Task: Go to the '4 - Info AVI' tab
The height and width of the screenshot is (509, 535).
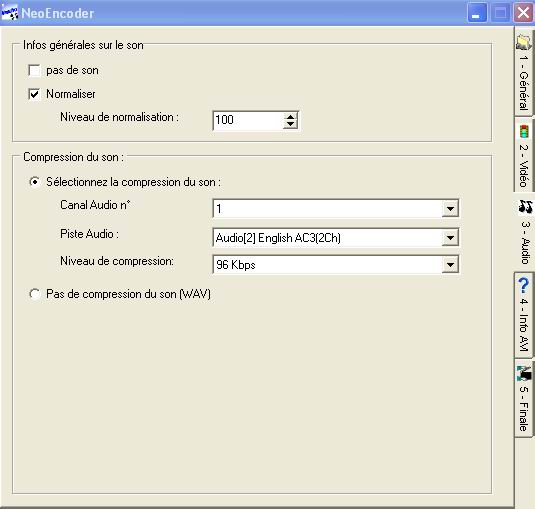Action: [523, 315]
